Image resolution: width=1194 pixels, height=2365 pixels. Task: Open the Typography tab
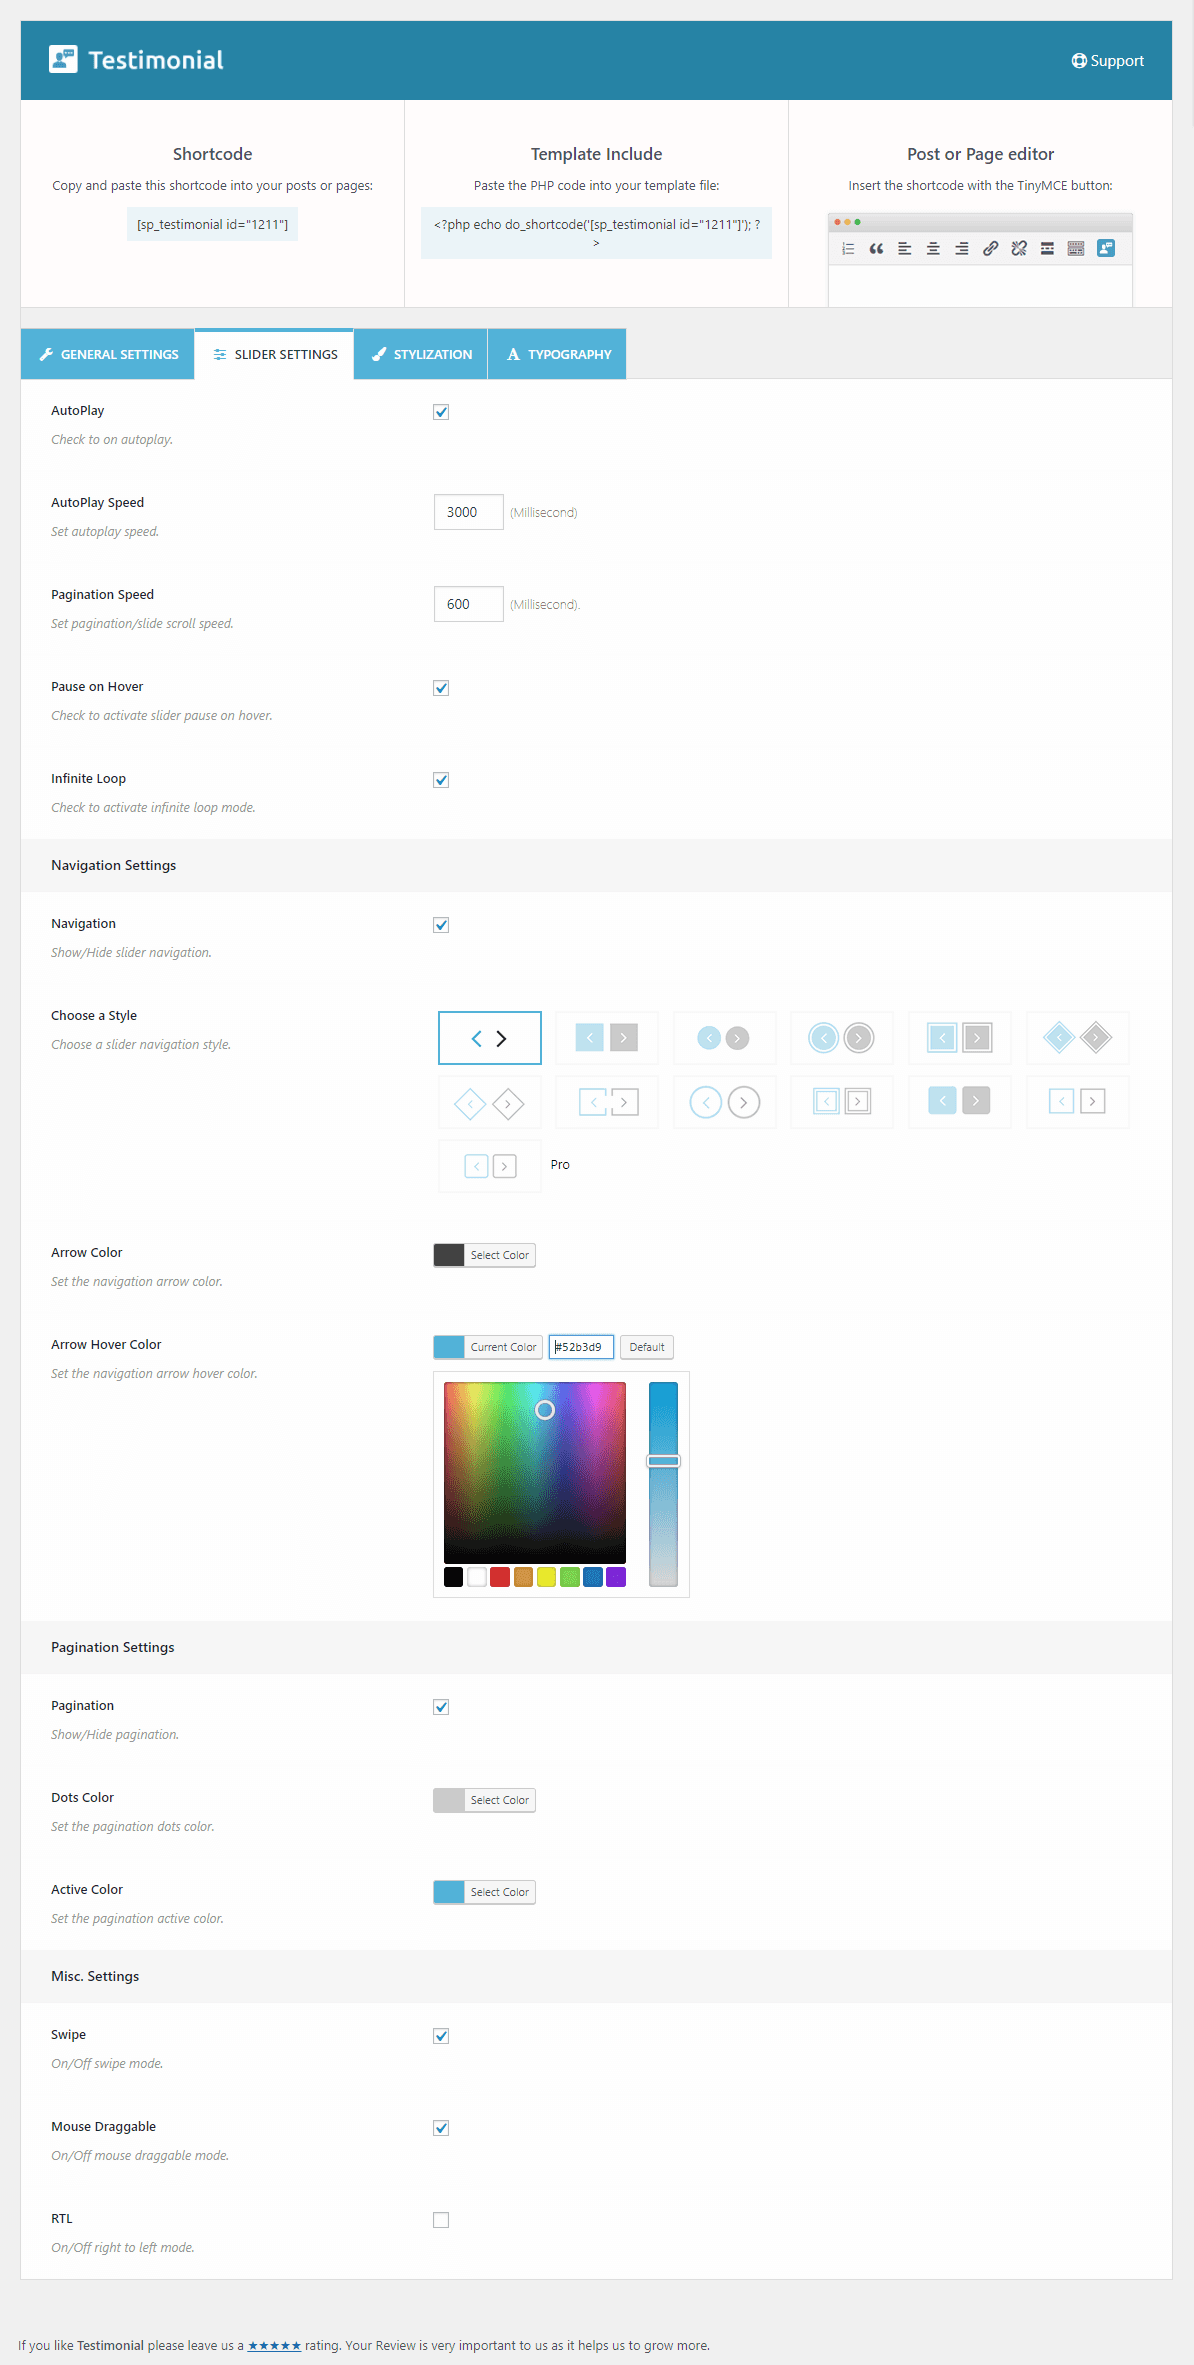click(557, 354)
